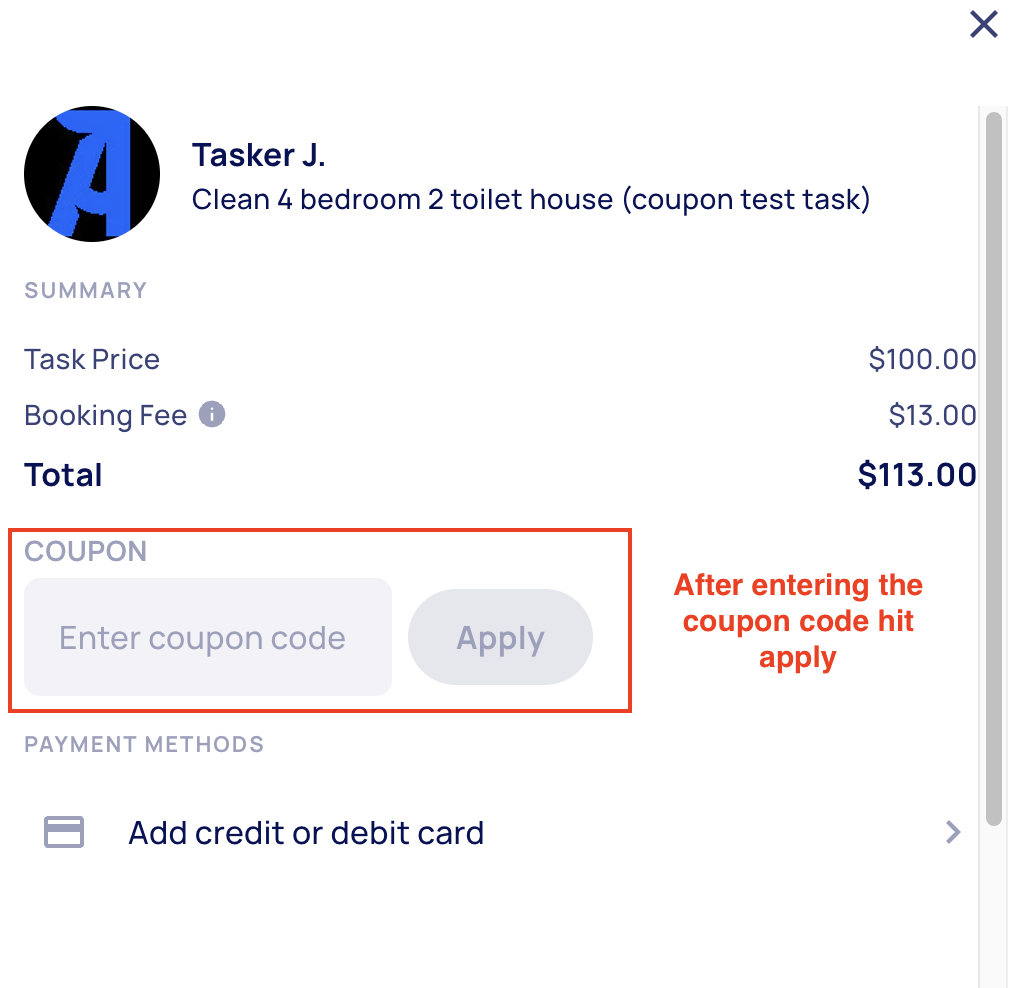Click the Task Price label
This screenshot has width=1010, height=988.
click(x=92, y=359)
